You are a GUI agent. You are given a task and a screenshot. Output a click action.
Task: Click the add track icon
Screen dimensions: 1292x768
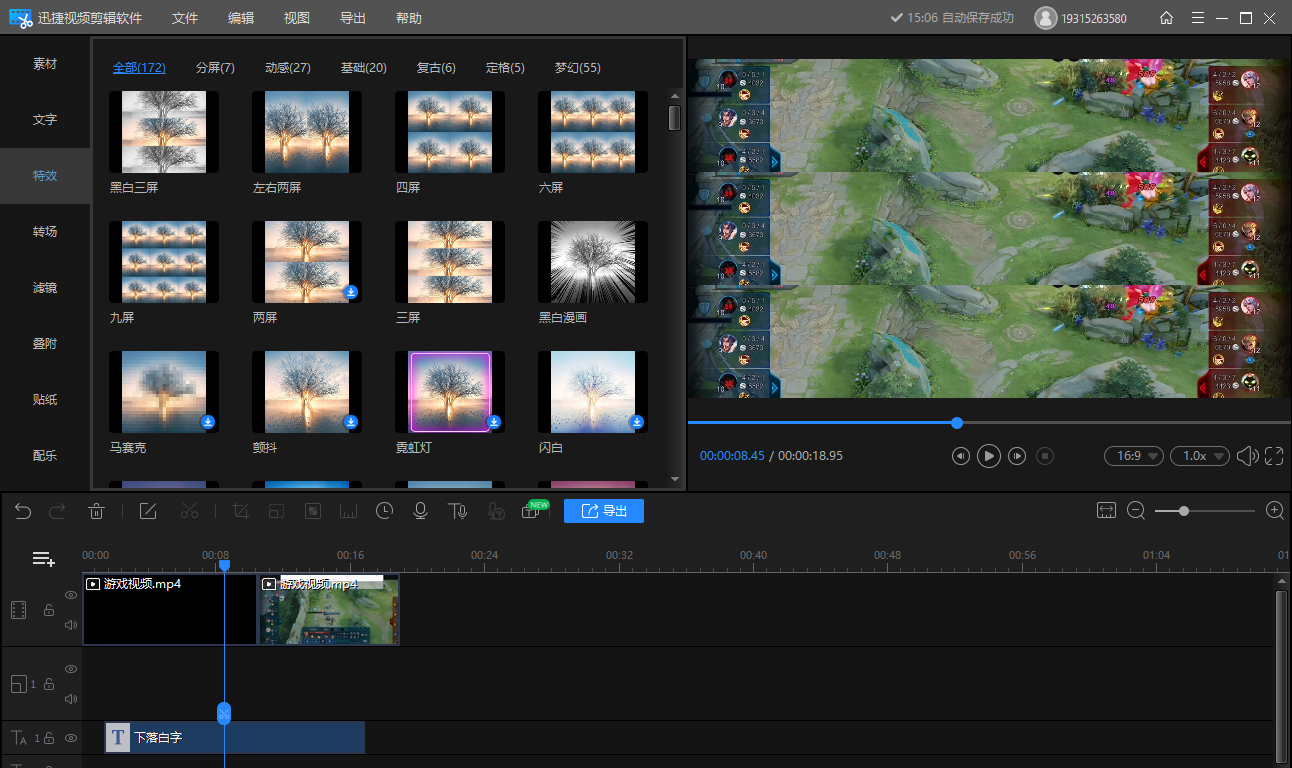point(44,559)
